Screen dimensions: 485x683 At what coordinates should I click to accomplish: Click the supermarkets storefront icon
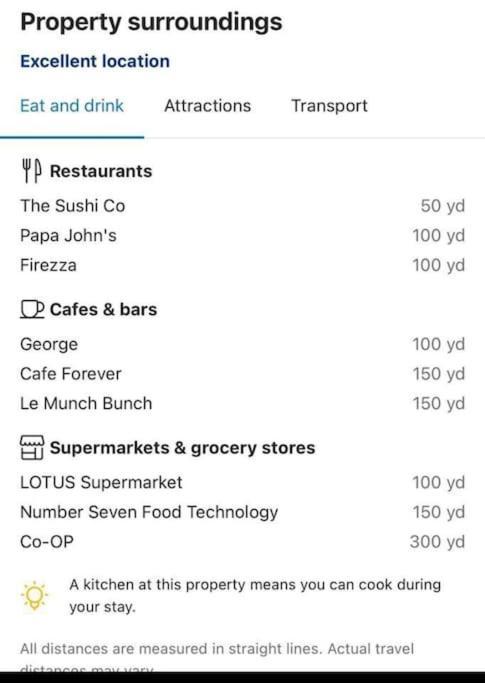coord(32,448)
